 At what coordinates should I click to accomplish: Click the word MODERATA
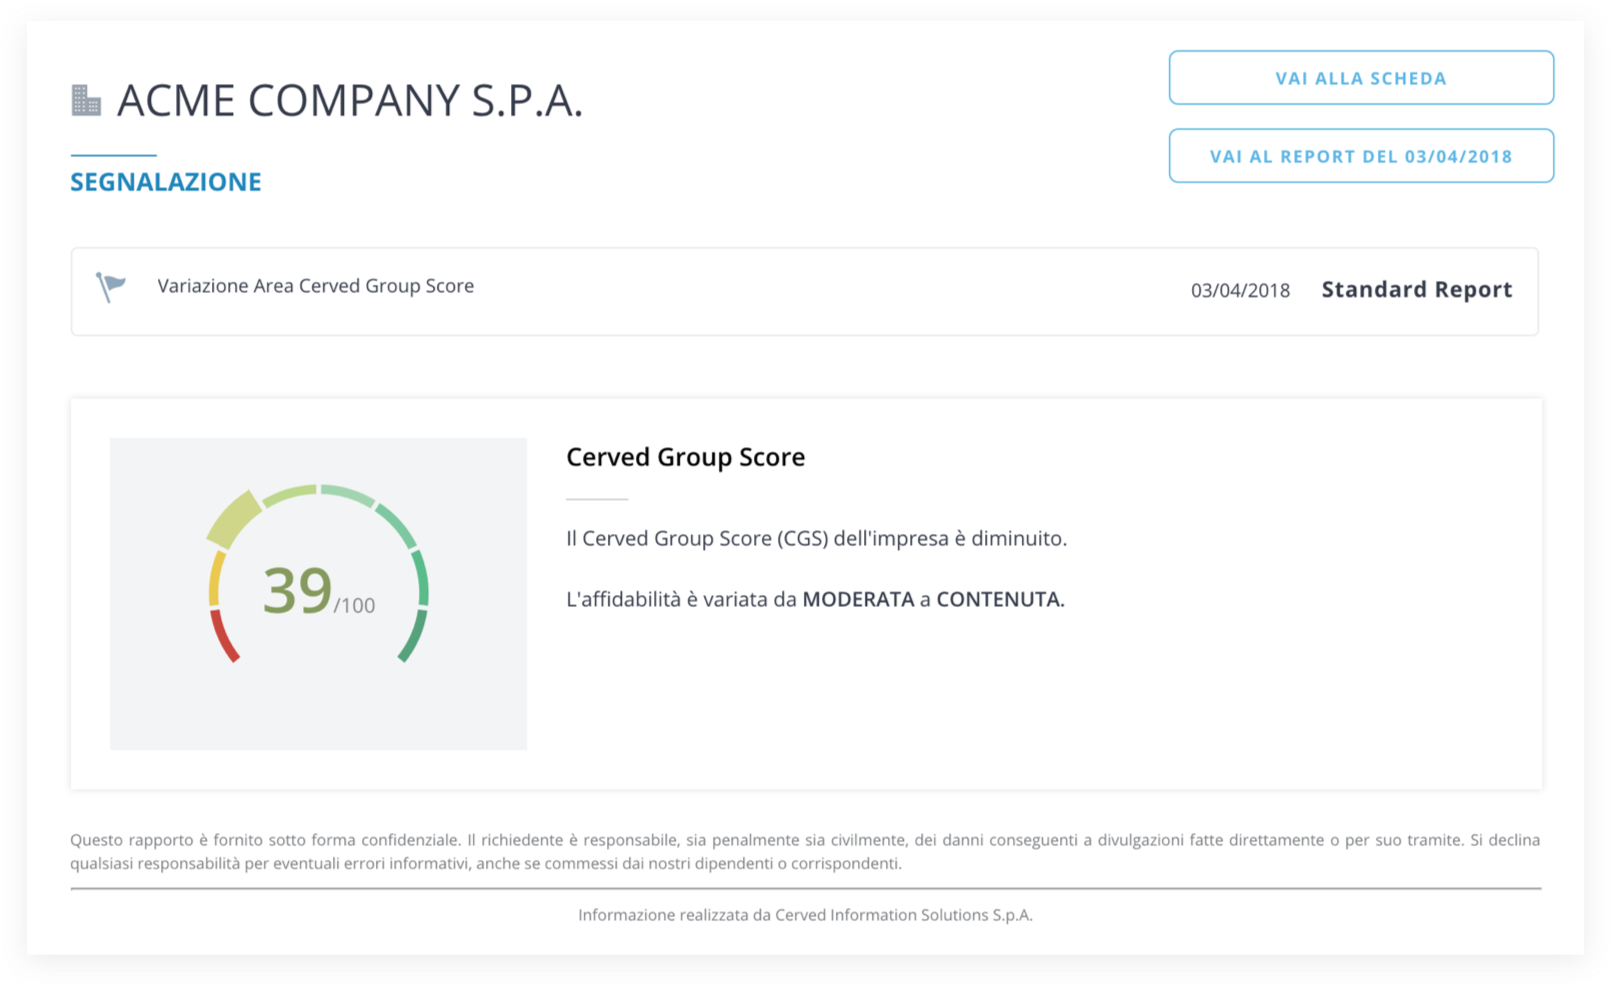click(858, 600)
